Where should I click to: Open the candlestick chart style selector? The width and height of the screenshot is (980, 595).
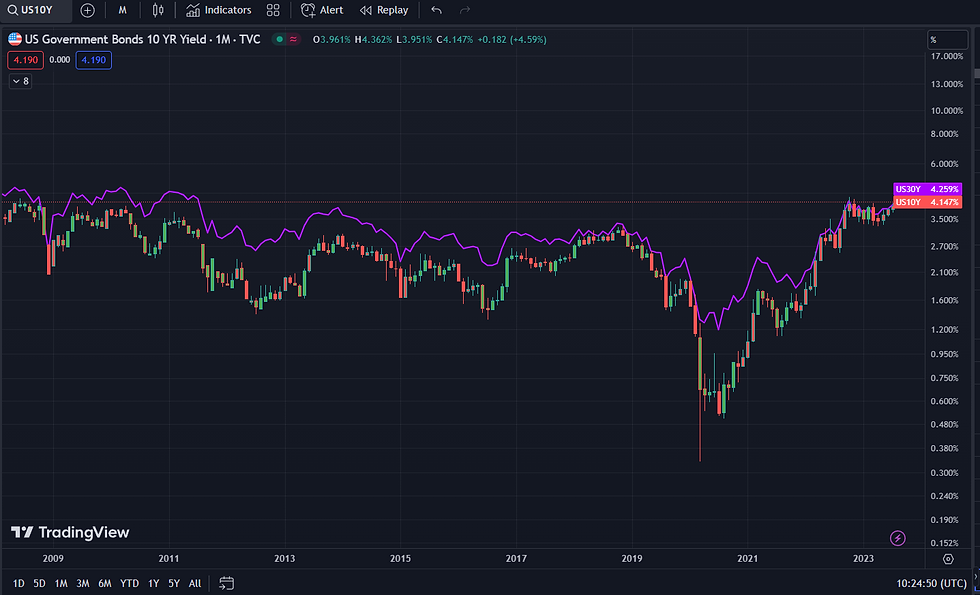point(158,10)
